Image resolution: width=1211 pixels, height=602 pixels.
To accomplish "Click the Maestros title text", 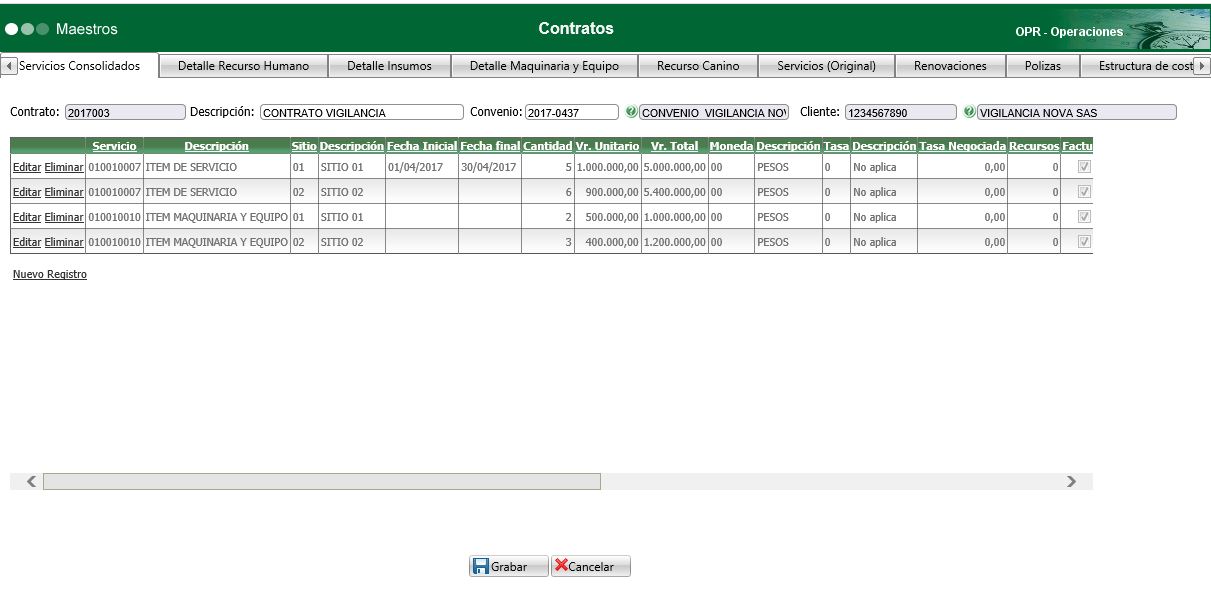I will coord(87,29).
